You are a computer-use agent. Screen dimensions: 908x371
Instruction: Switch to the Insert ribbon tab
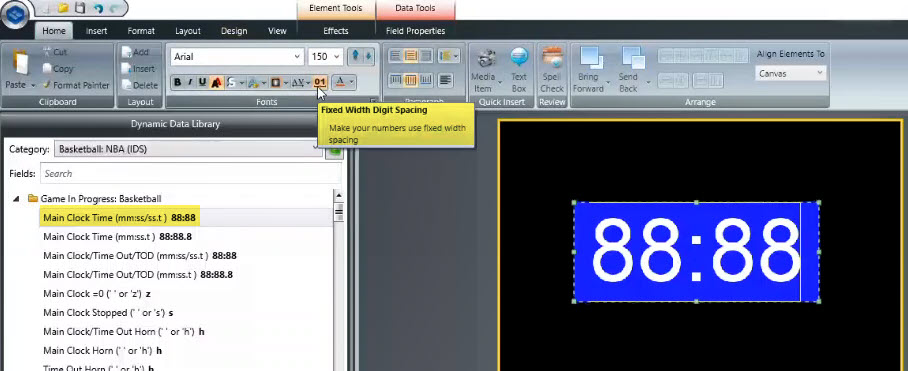(97, 31)
